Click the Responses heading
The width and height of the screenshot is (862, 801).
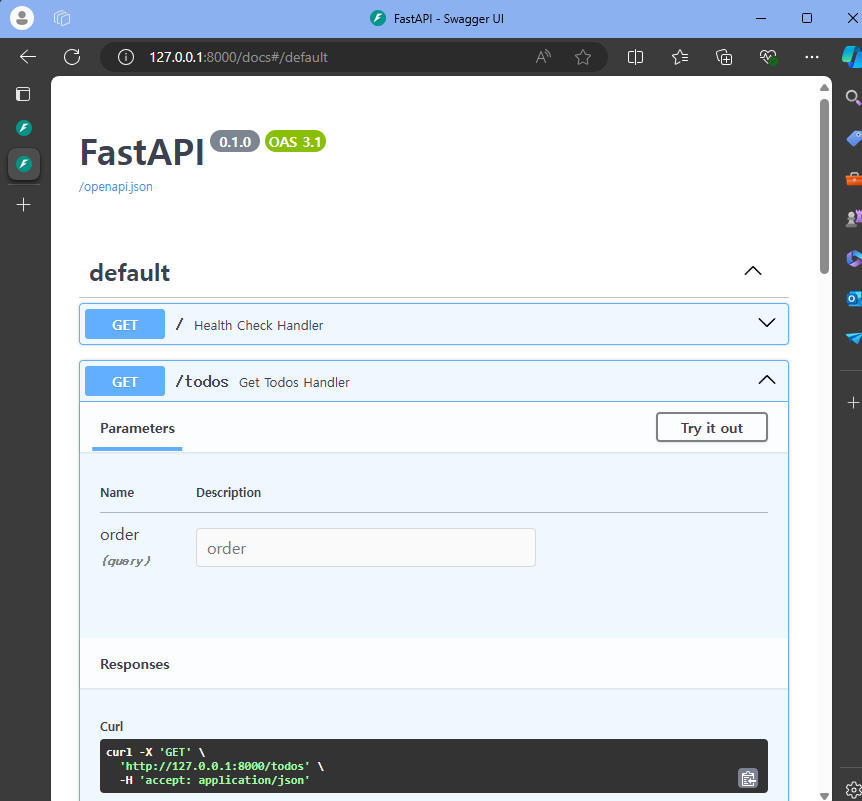click(135, 664)
